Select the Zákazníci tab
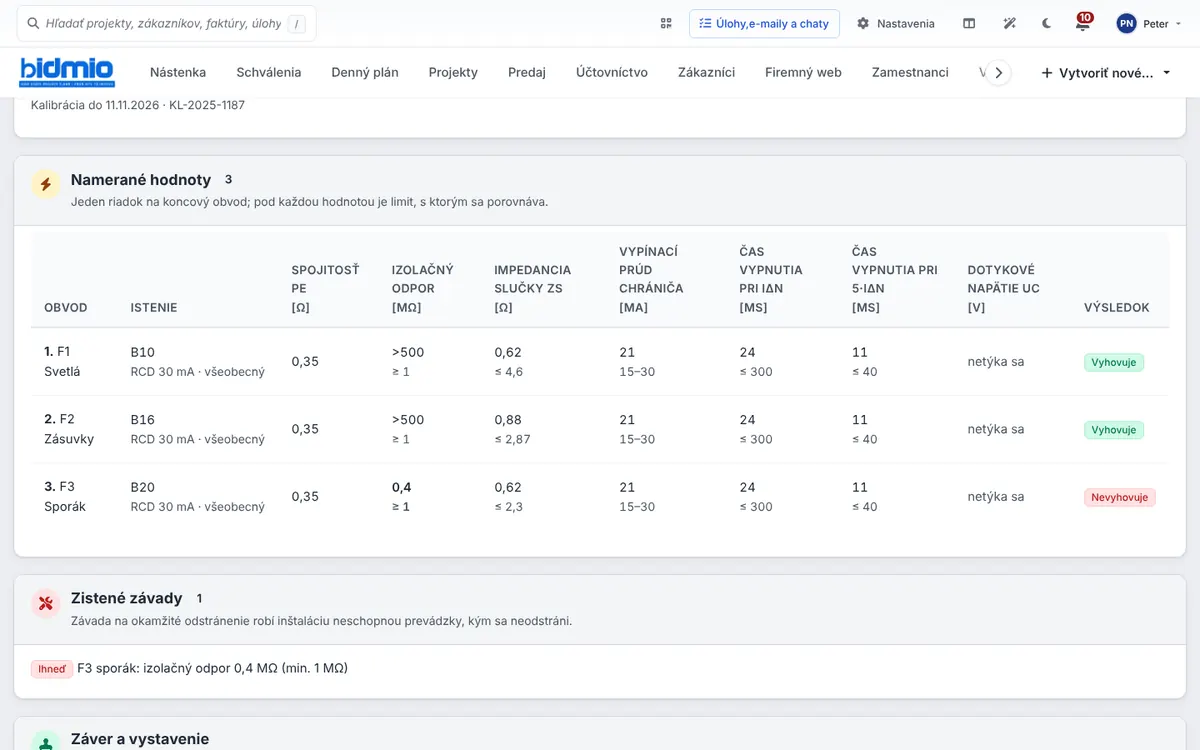The width and height of the screenshot is (1200, 750). [x=706, y=72]
